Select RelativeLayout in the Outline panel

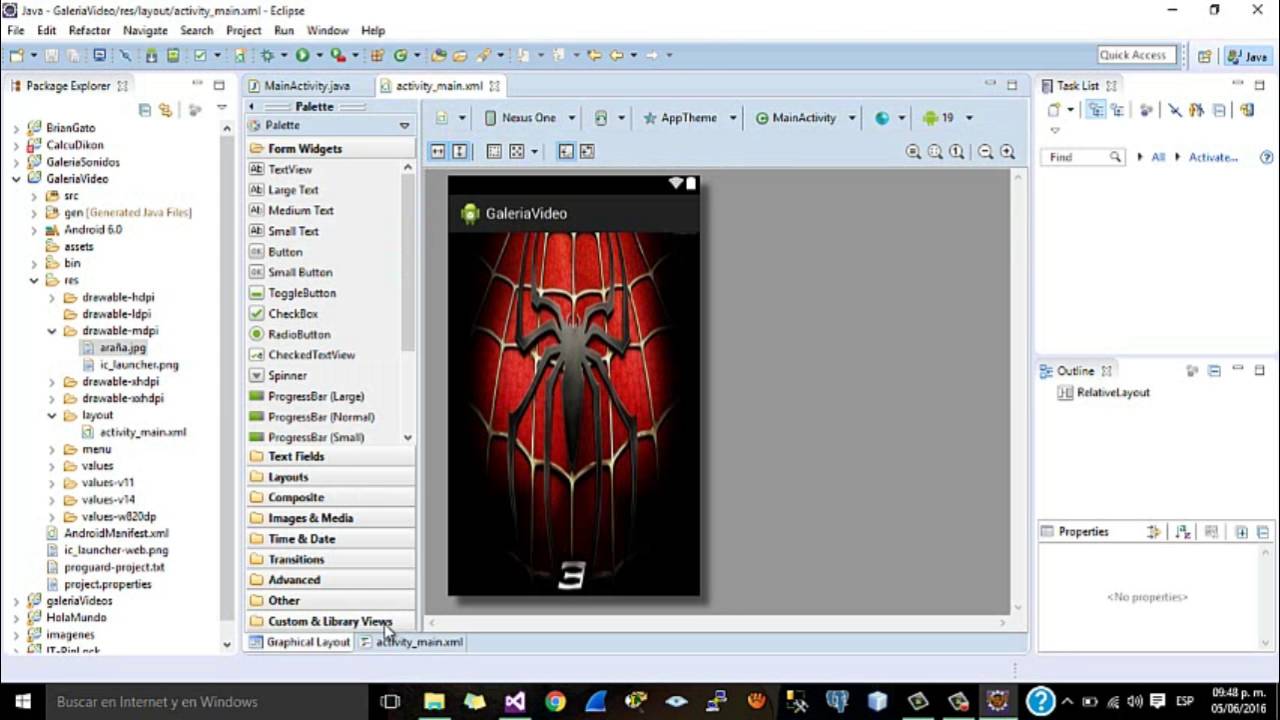click(1113, 393)
